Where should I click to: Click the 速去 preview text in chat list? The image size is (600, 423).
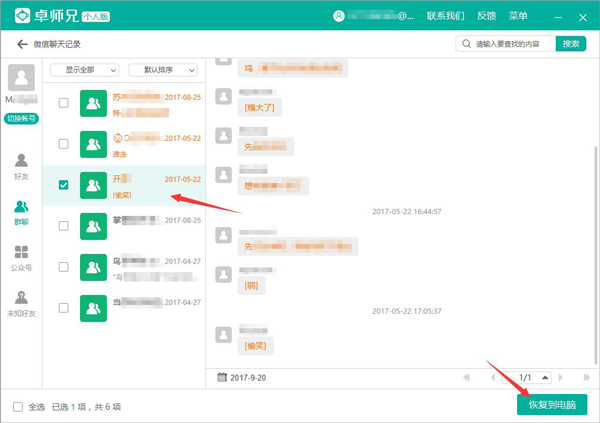point(119,154)
